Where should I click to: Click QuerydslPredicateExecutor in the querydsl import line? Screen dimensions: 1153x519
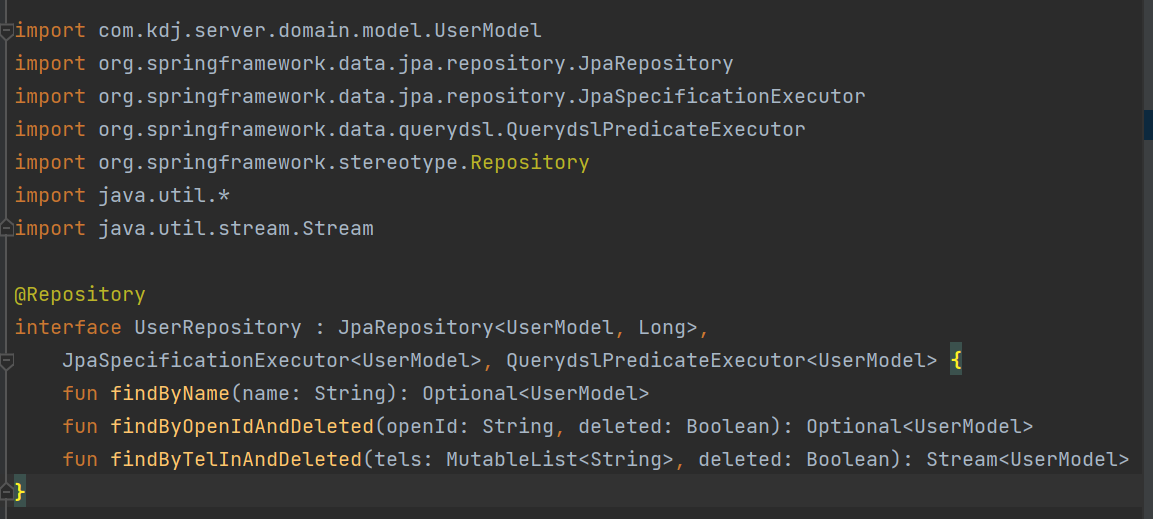coord(656,129)
